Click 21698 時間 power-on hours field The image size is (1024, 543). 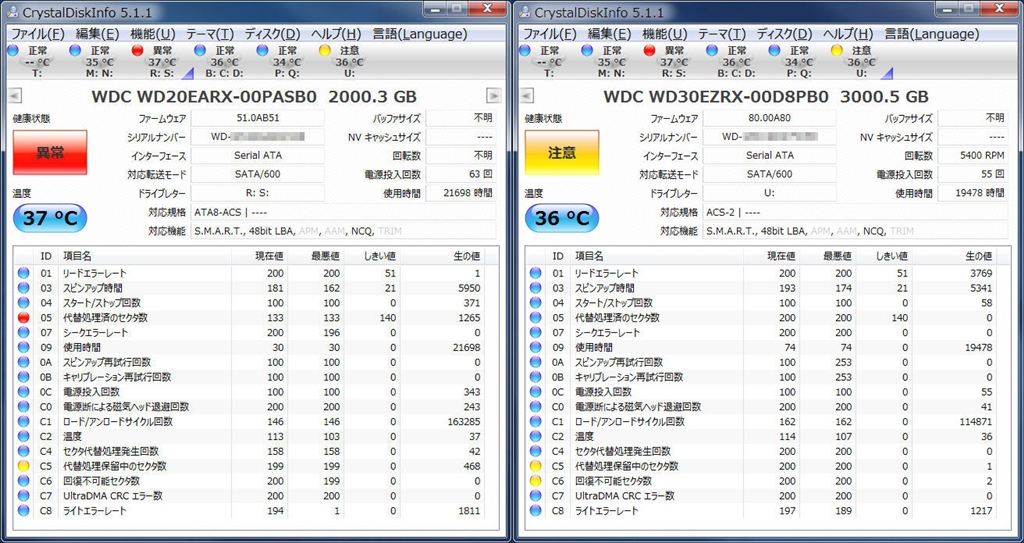(461, 193)
